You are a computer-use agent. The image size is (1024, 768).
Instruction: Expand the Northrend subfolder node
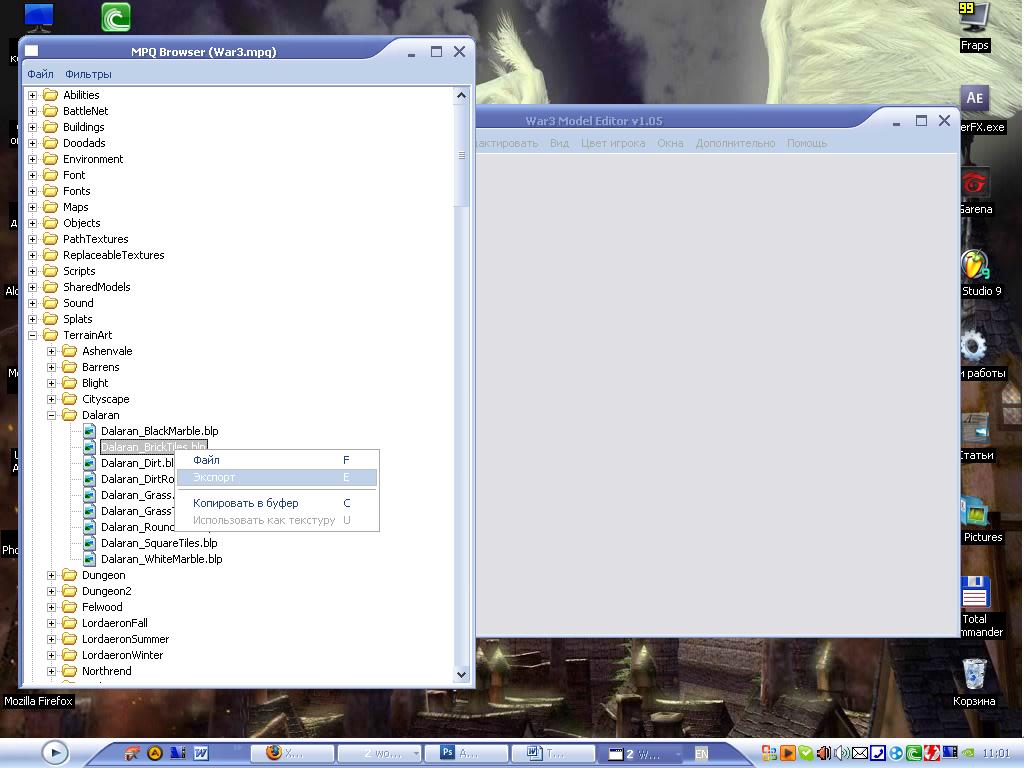click(52, 671)
